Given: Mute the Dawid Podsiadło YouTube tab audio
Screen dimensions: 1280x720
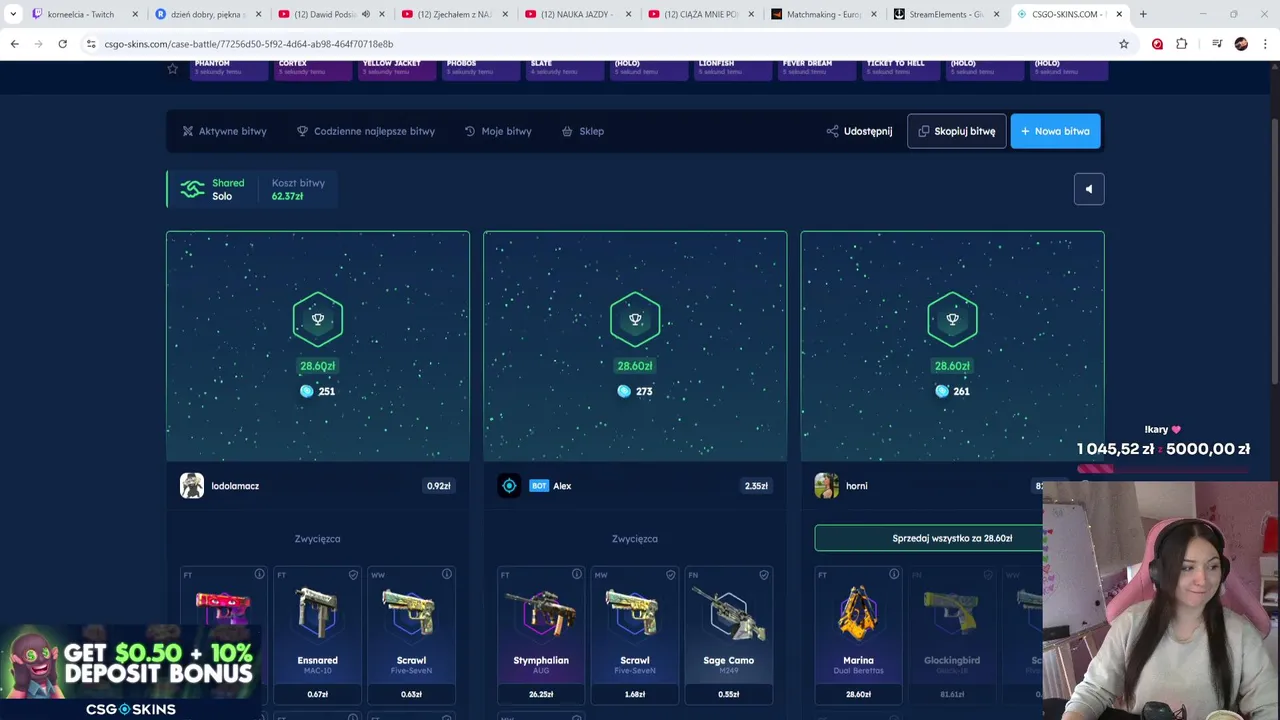Looking at the screenshot, I should 365,14.
